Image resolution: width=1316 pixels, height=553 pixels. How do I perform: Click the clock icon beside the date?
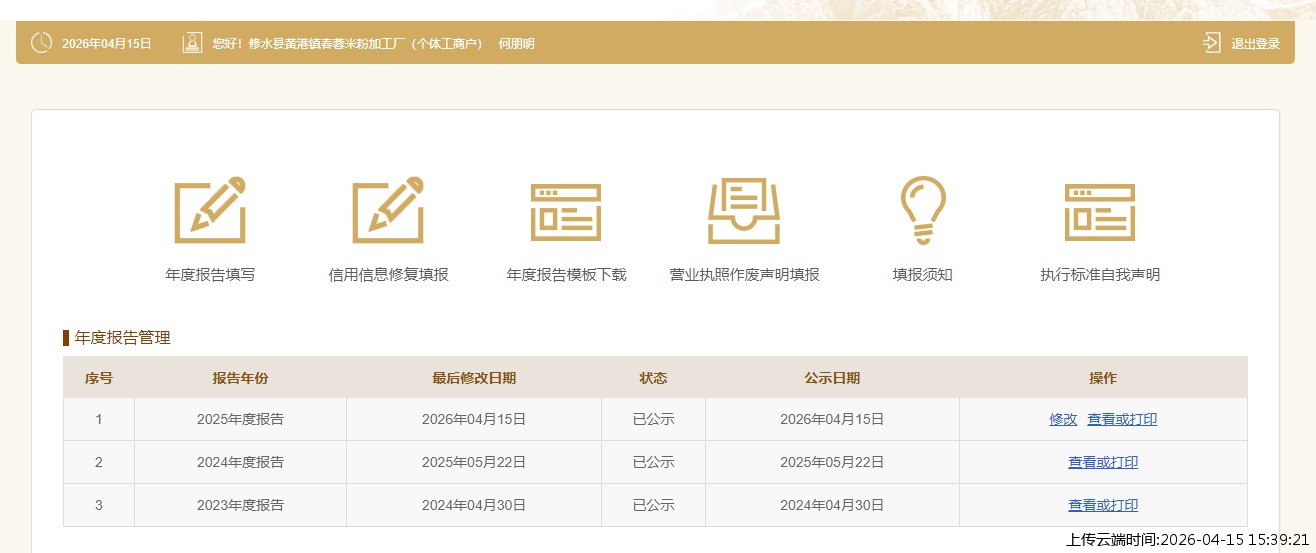[x=42, y=43]
